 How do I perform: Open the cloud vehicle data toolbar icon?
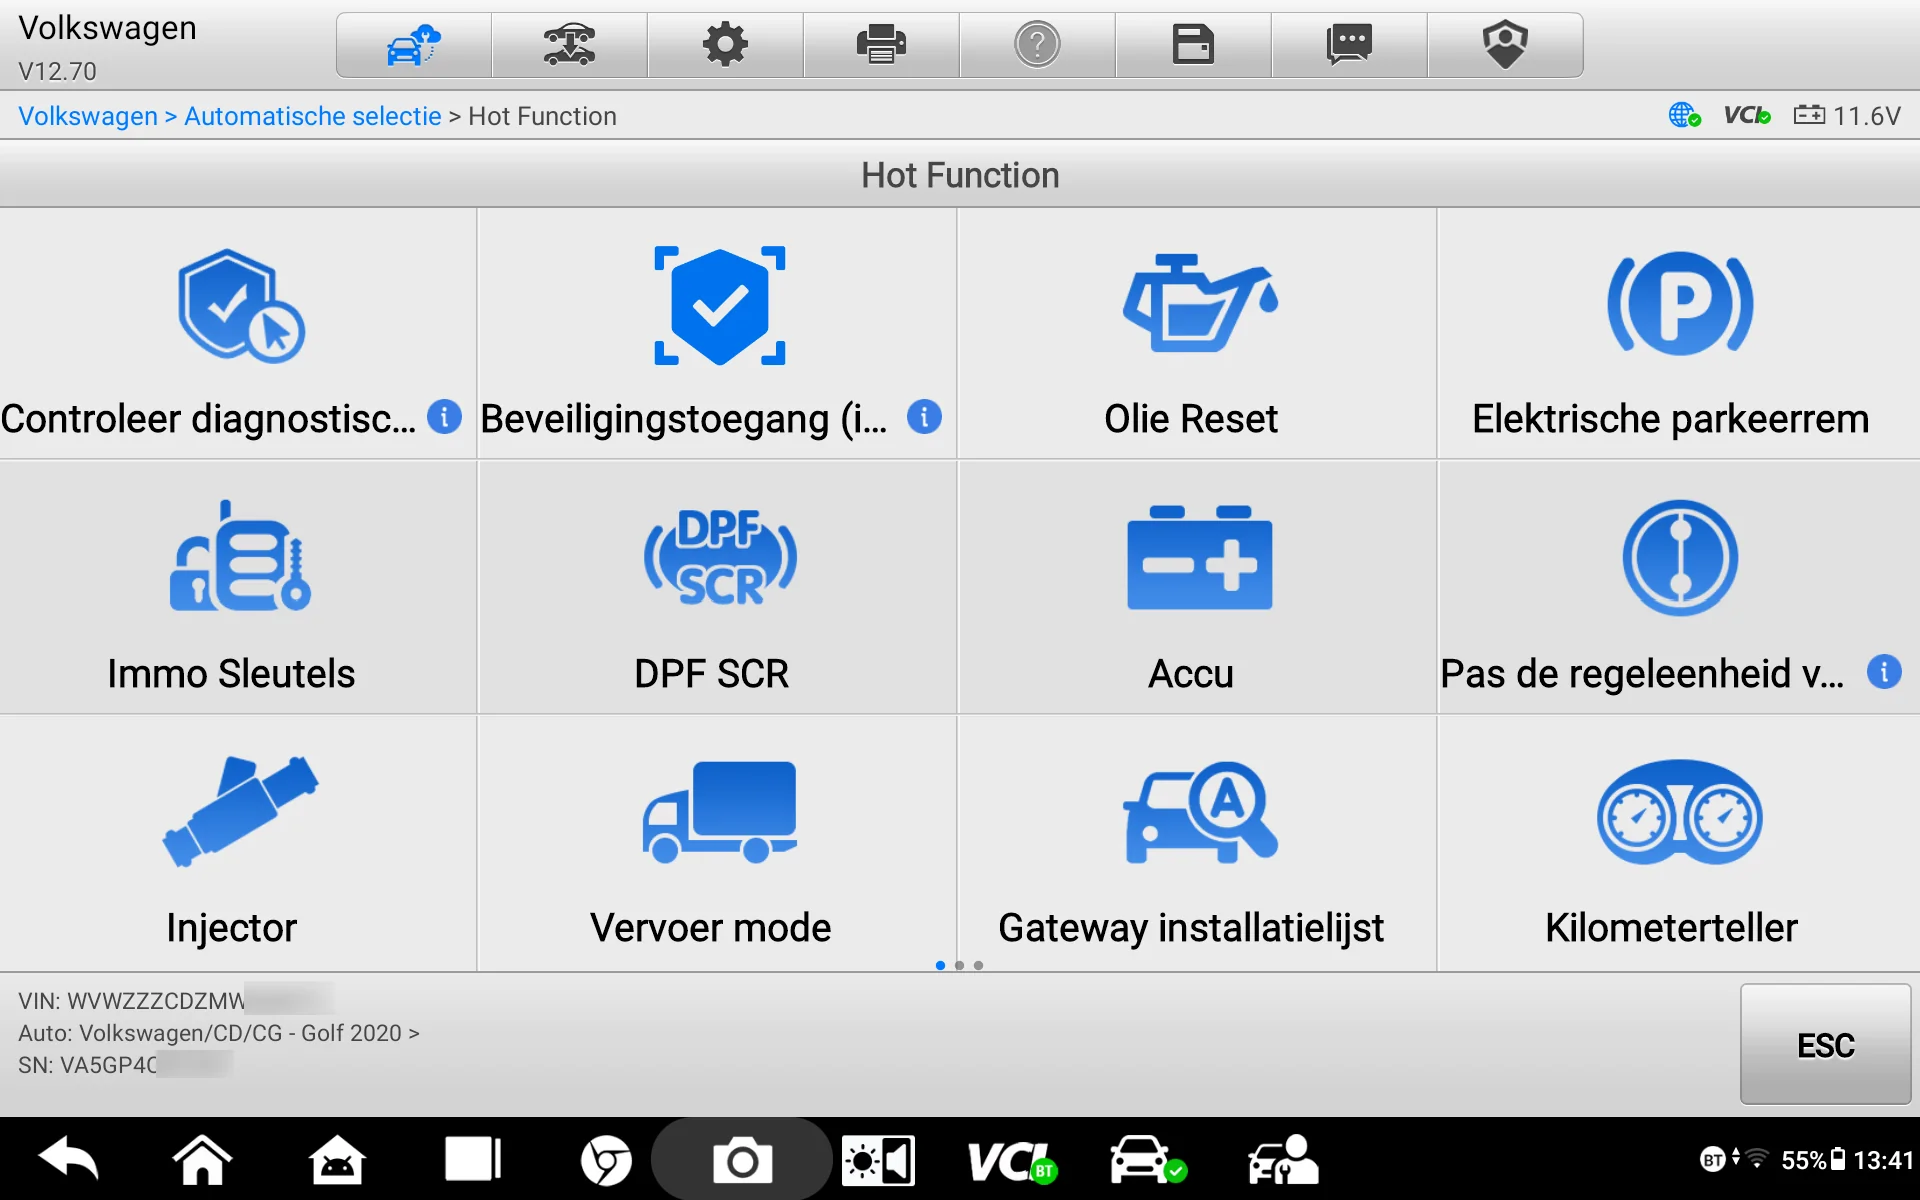pos(414,45)
